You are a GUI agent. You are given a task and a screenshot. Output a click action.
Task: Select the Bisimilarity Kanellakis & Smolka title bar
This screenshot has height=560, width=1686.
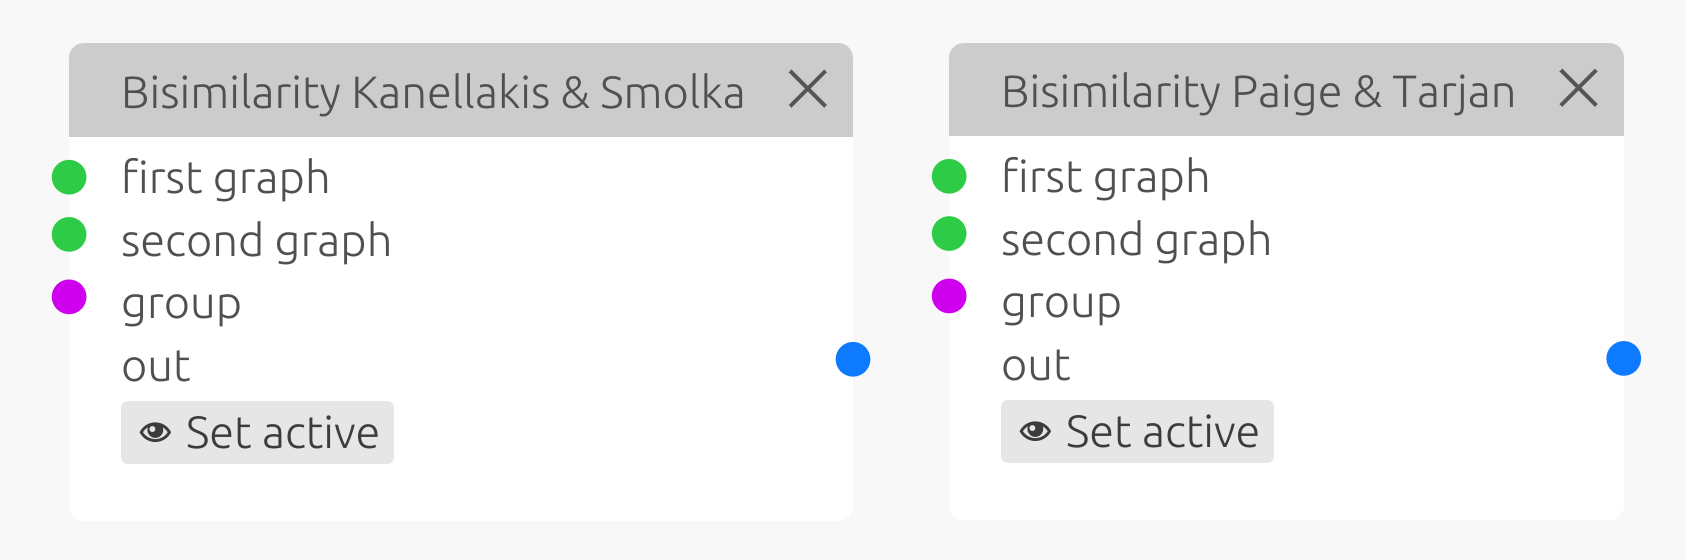(x=432, y=92)
